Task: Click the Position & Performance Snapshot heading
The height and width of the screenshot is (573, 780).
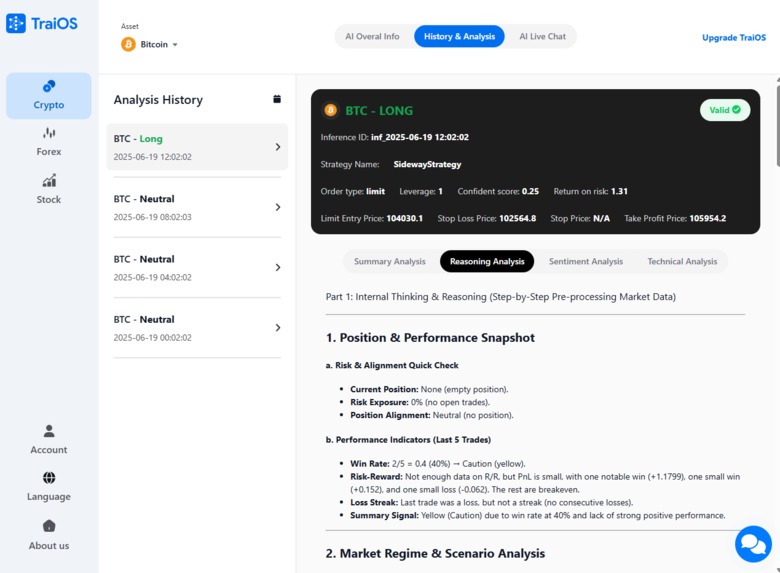Action: click(430, 338)
